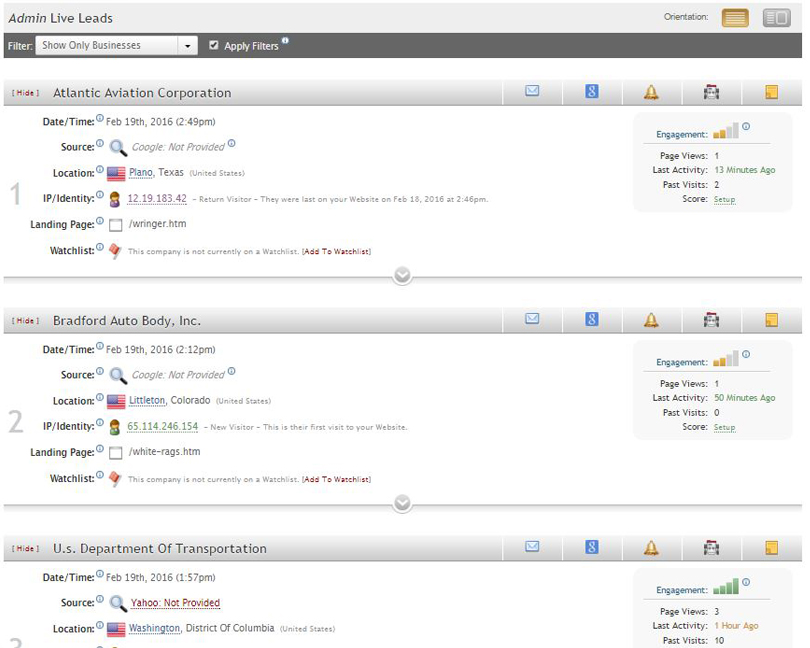Open the Show Only Businesses filter dropdown
This screenshot has height=648, width=810.
[117, 45]
